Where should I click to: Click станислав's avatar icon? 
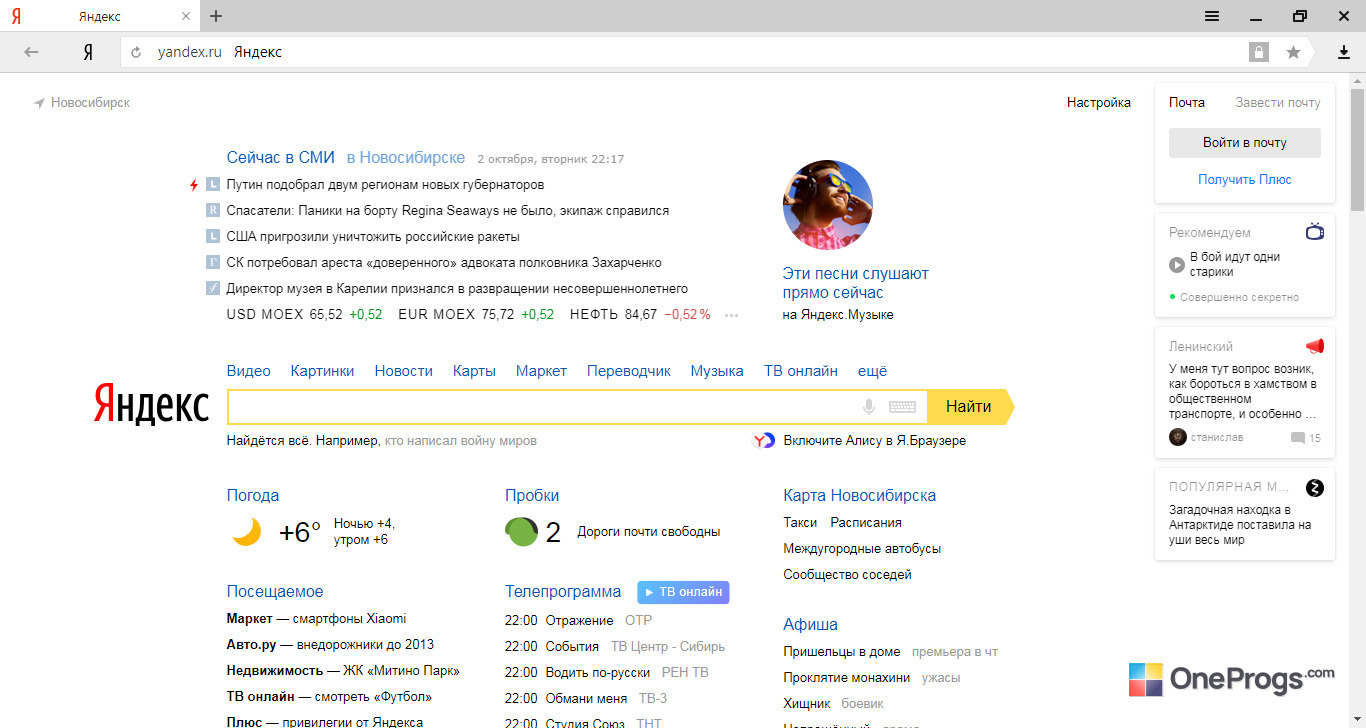point(1178,437)
